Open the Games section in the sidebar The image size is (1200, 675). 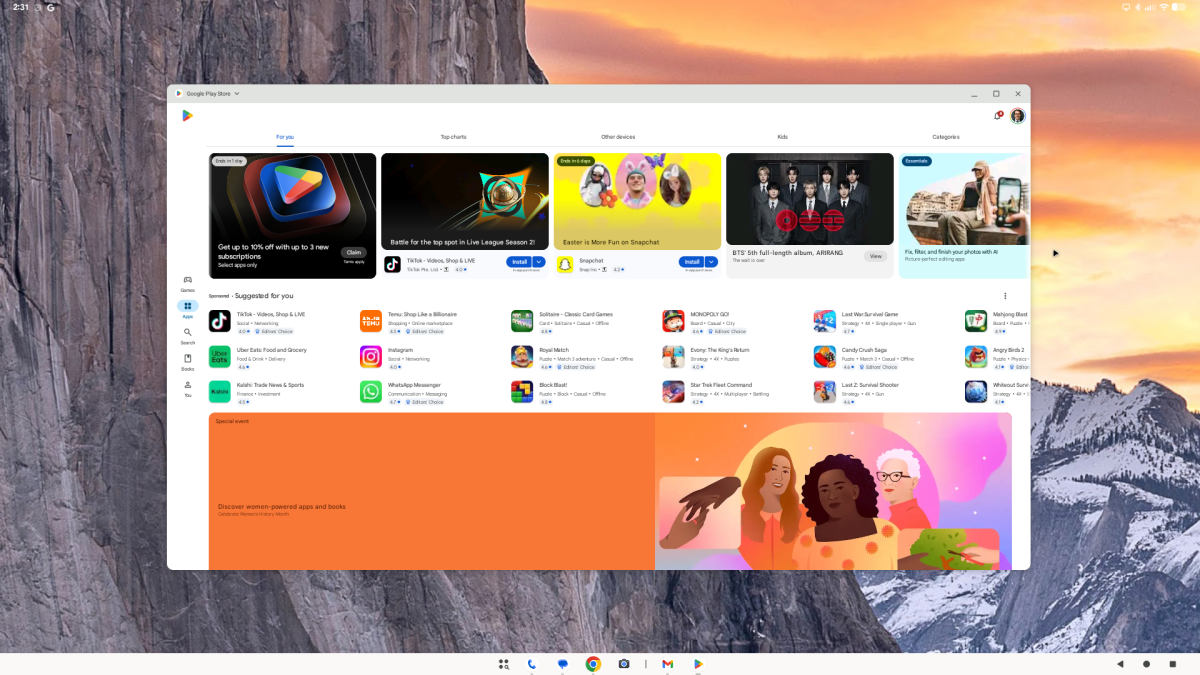pyautogui.click(x=188, y=281)
